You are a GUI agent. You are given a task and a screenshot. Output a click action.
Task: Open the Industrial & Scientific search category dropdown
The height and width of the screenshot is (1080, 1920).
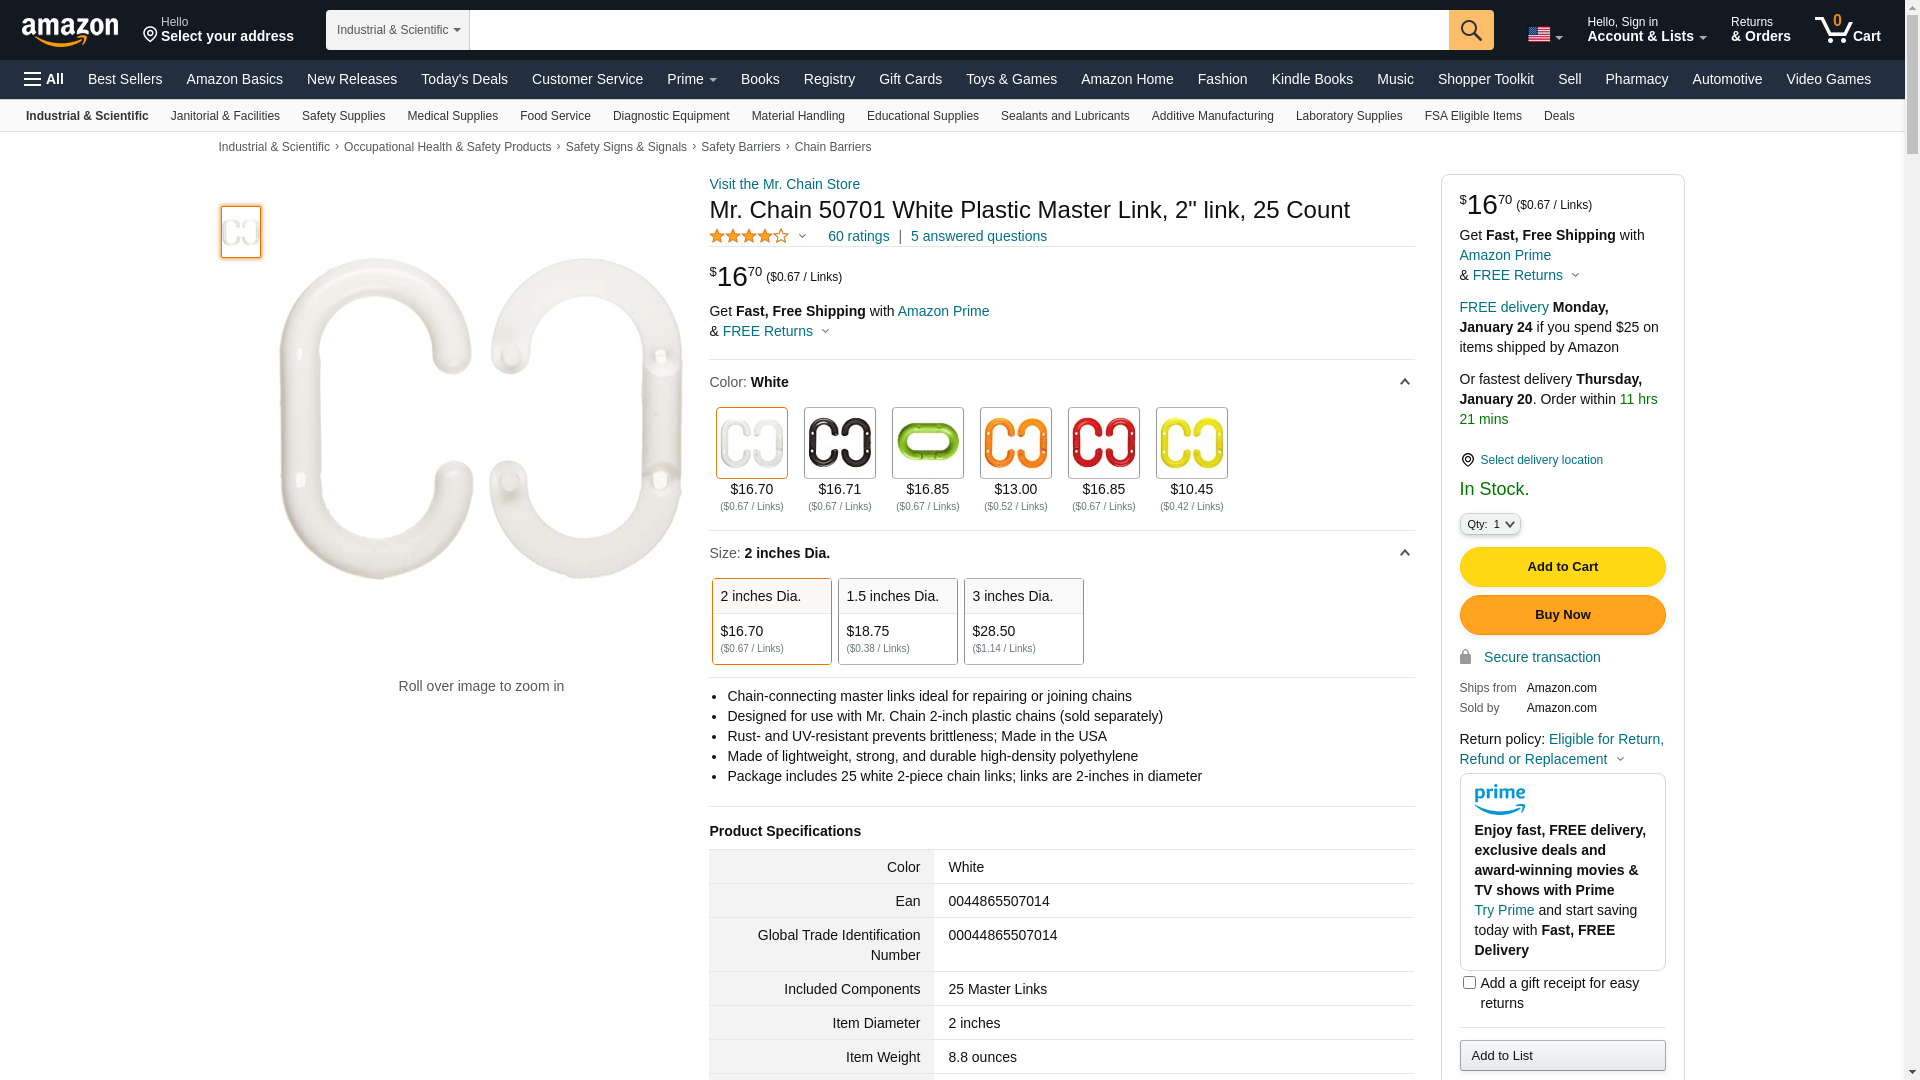(398, 30)
